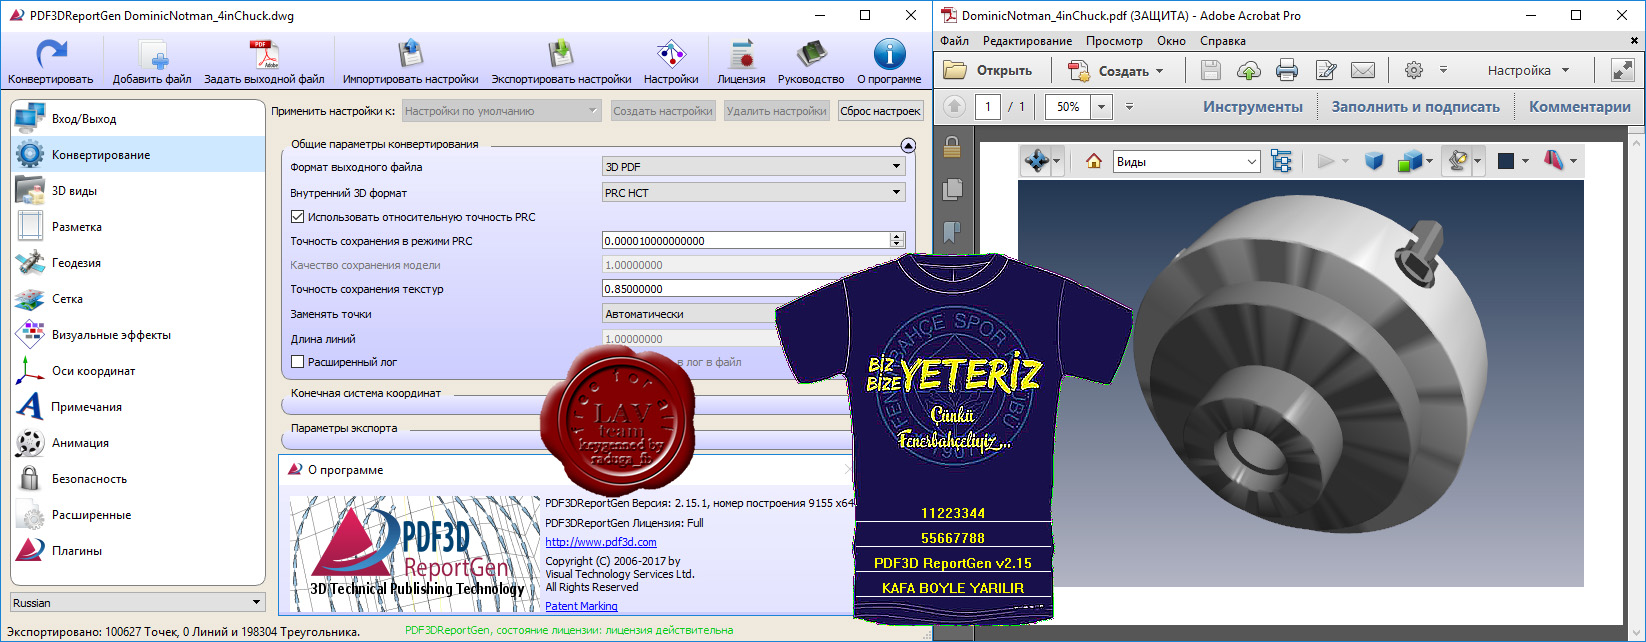This screenshot has width=1646, height=642.
Task: Open Настройки по умолчанию dropdown
Action: coord(501,111)
